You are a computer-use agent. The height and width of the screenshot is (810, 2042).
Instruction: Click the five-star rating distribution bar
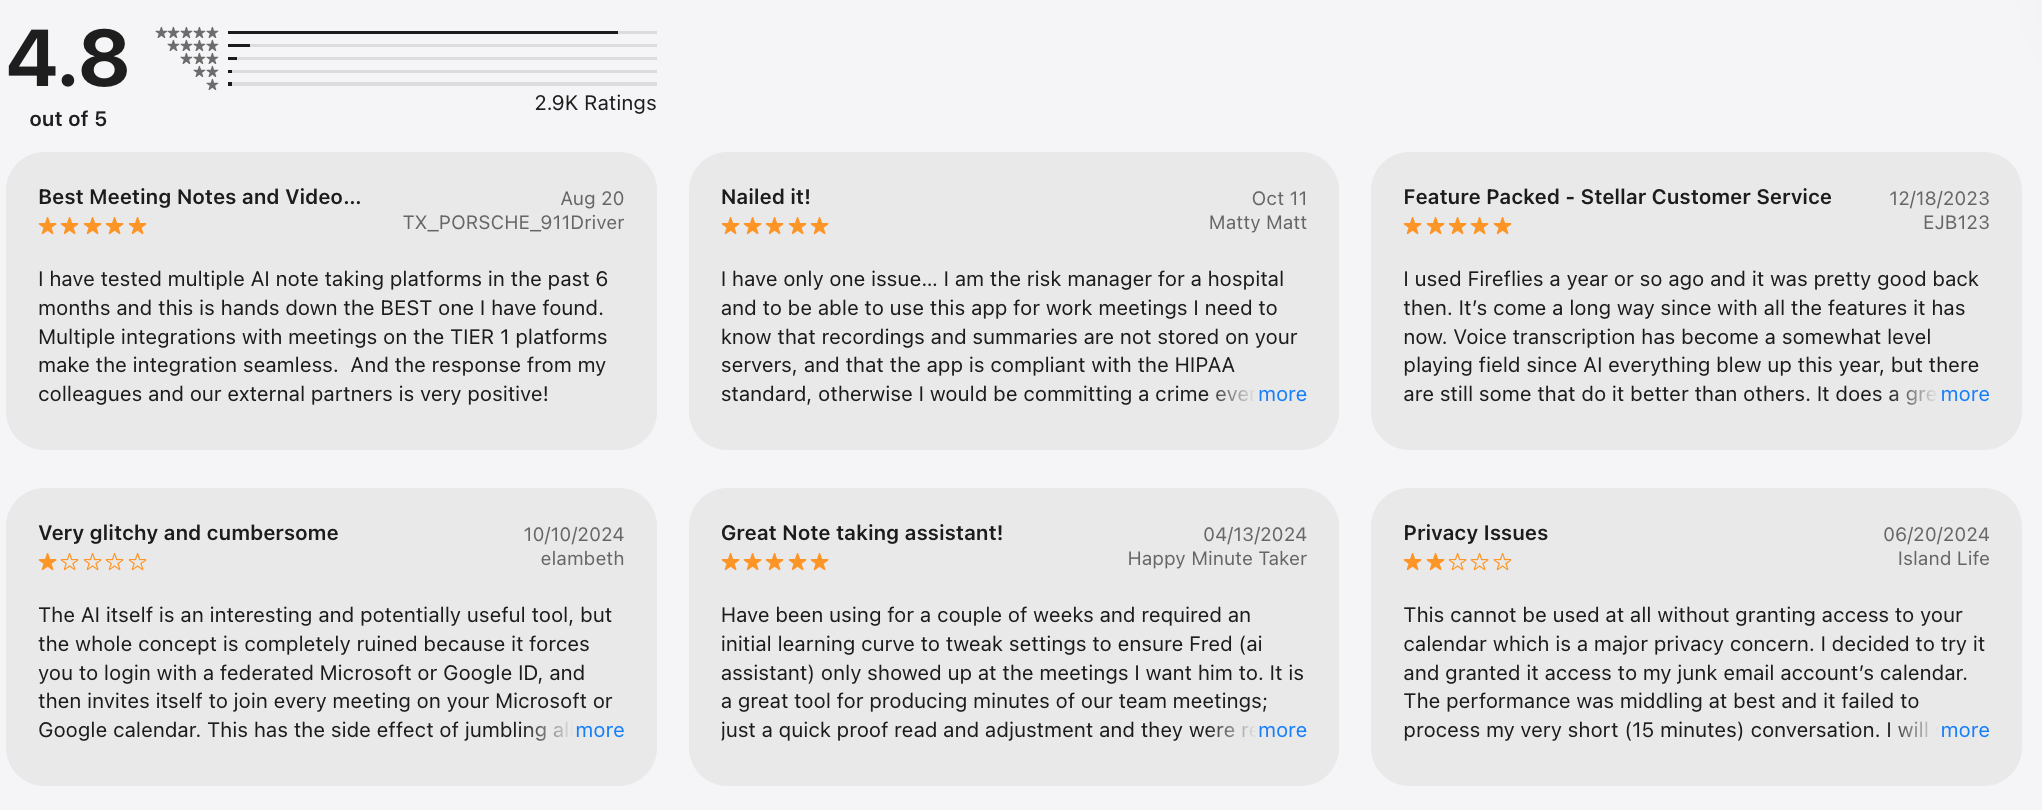click(x=442, y=33)
